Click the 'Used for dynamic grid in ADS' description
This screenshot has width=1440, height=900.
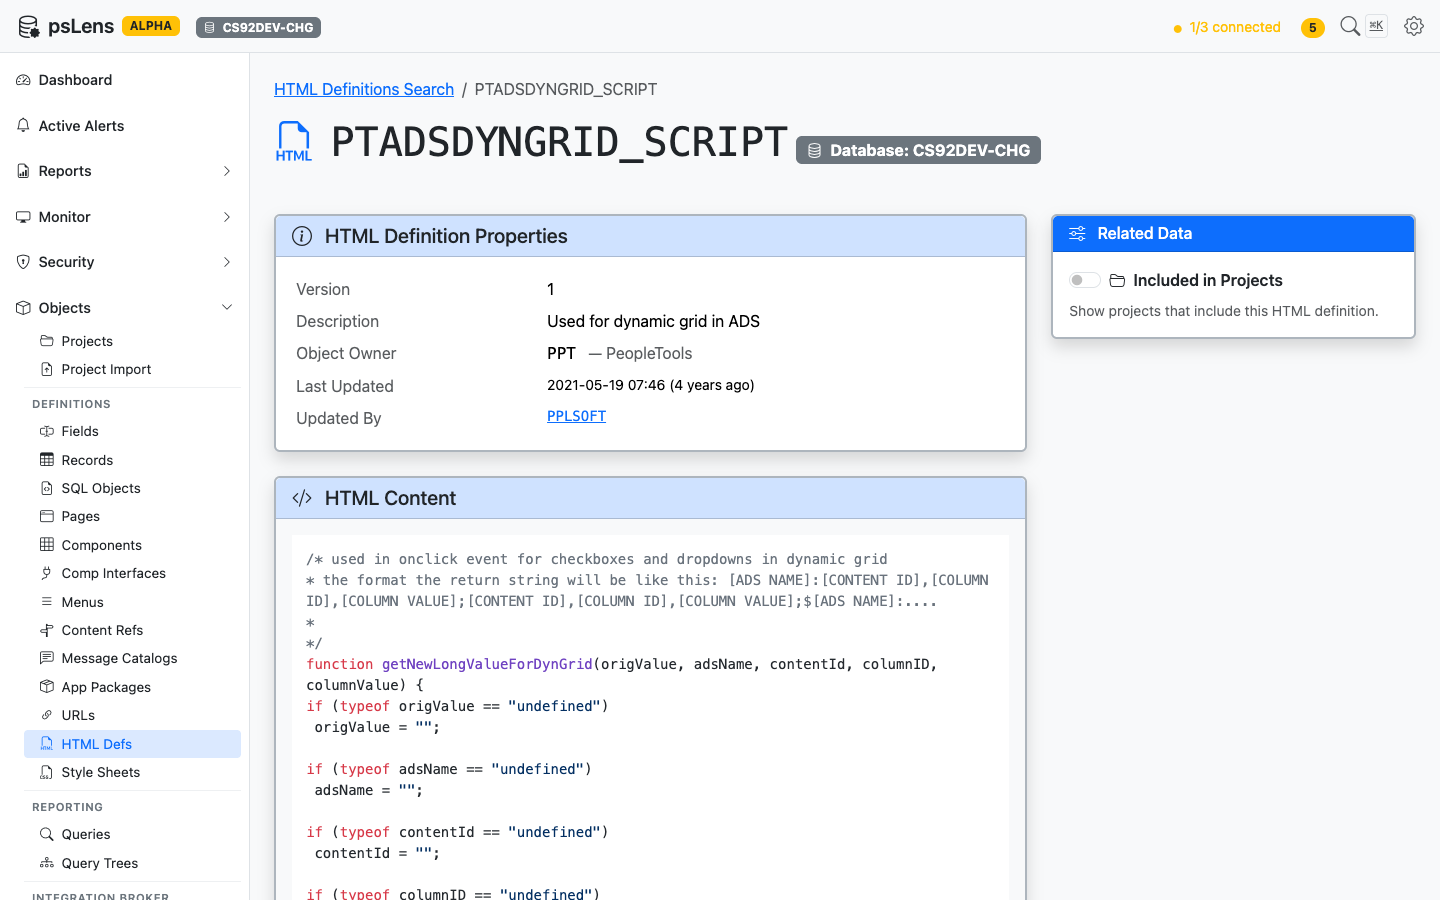click(653, 321)
